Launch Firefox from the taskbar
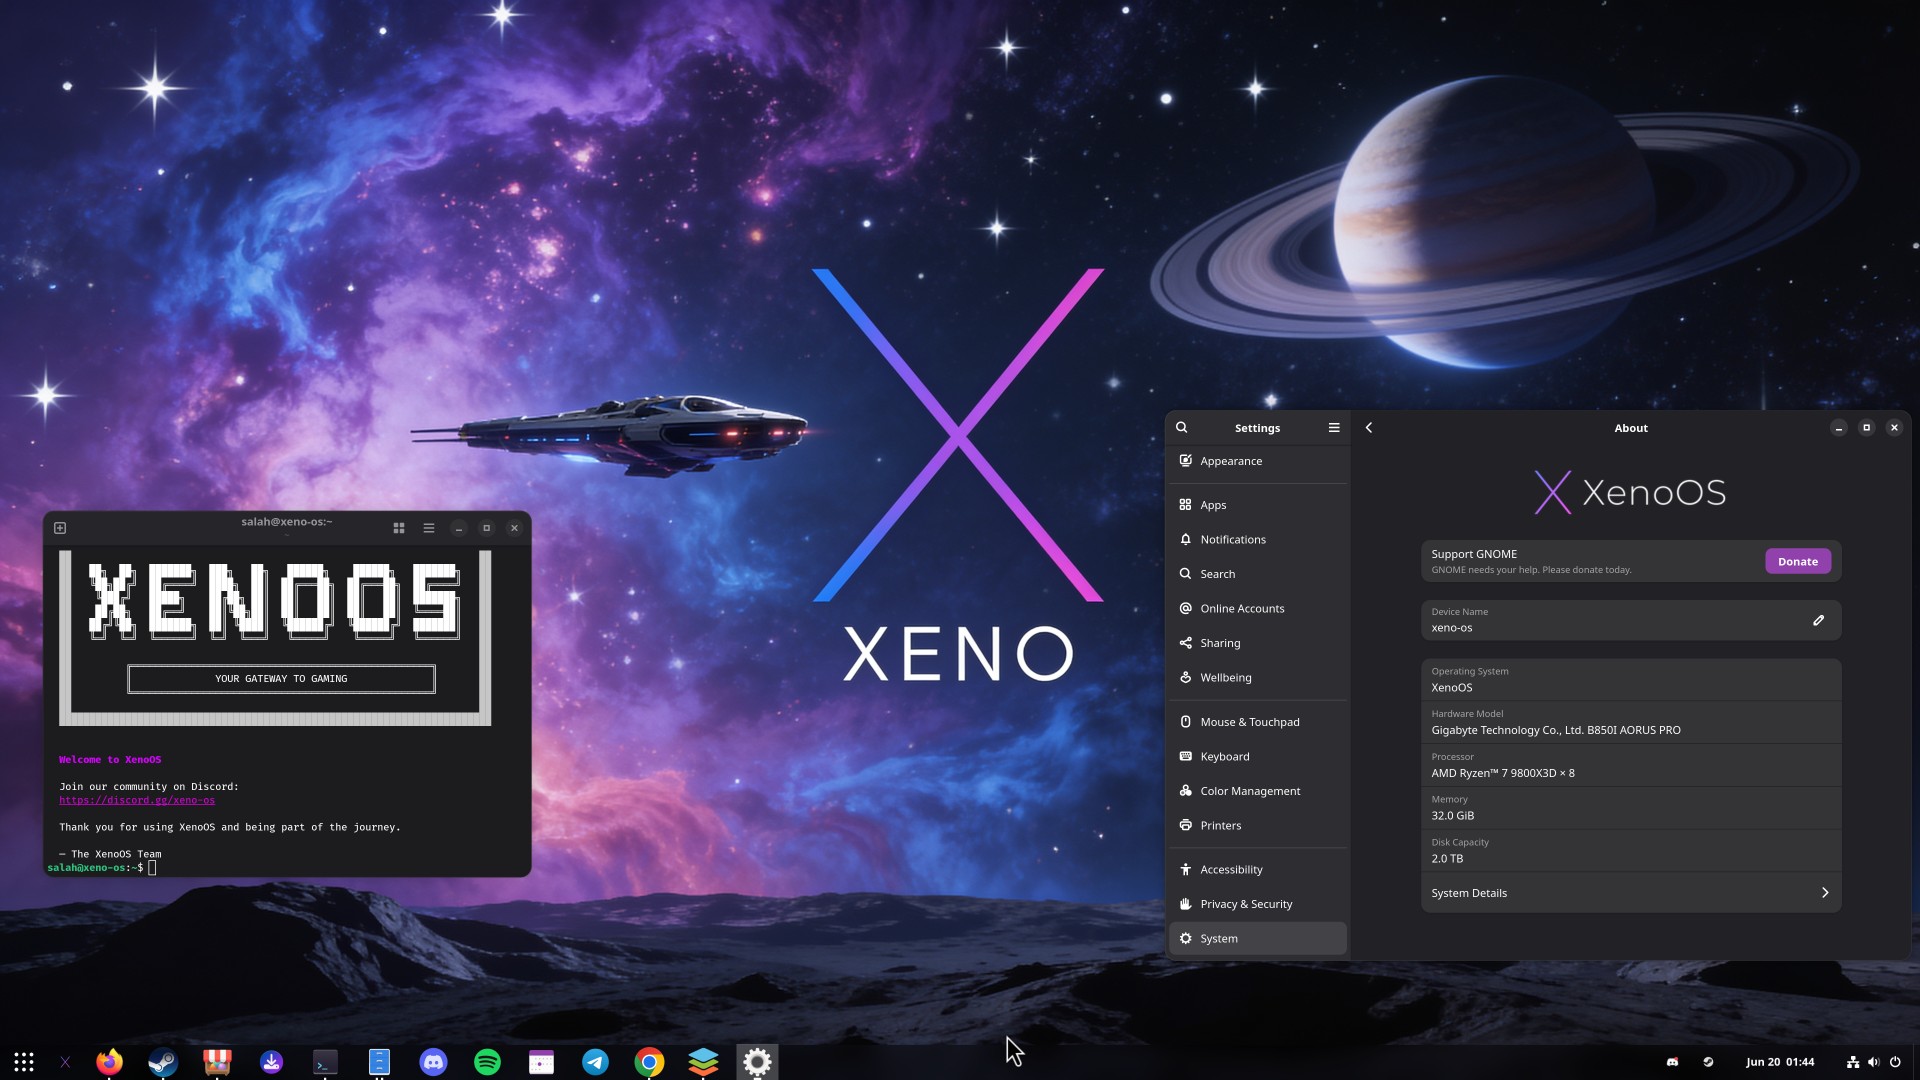This screenshot has height=1080, width=1920. coord(109,1062)
